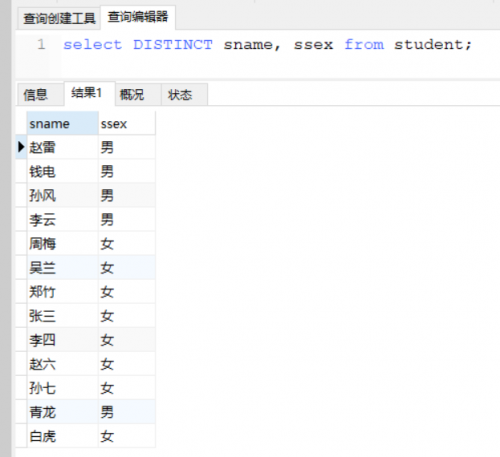The height and width of the screenshot is (457, 500).
Task: Click the 青龙 name cell
Action: coord(62,412)
